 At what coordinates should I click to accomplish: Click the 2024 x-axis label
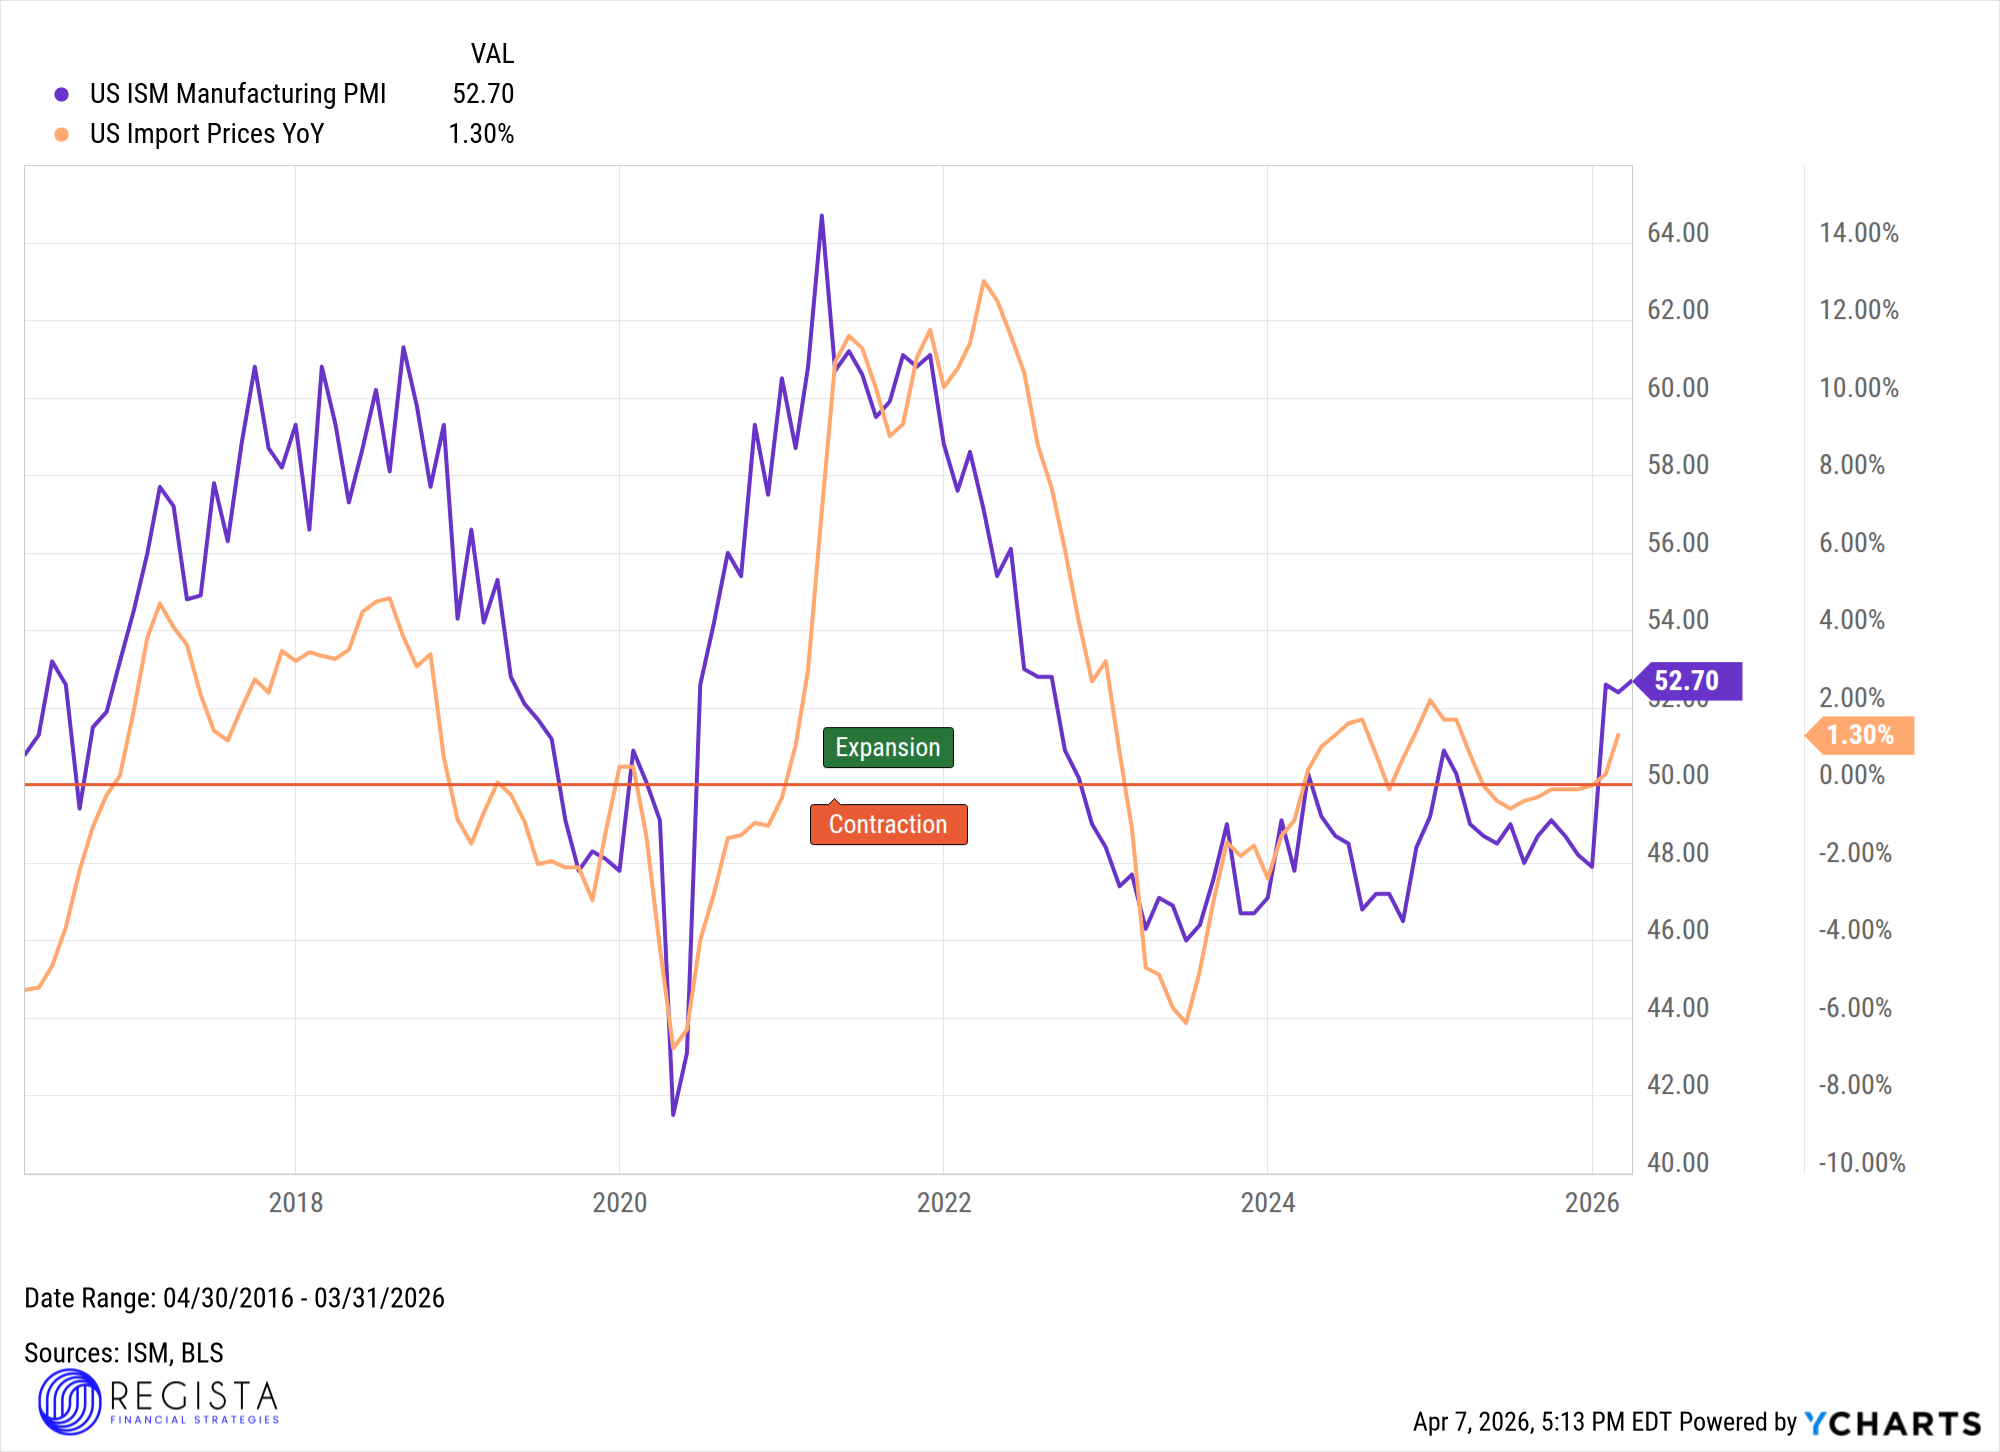[1268, 1202]
